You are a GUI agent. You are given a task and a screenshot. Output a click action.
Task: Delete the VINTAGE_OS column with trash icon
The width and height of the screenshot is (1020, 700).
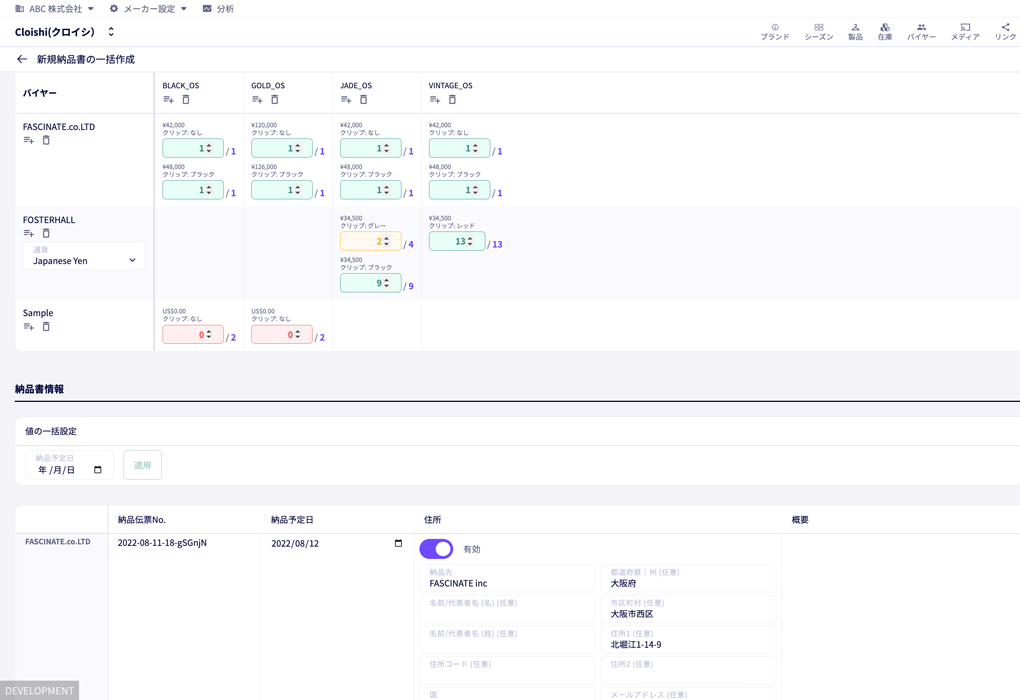(452, 100)
